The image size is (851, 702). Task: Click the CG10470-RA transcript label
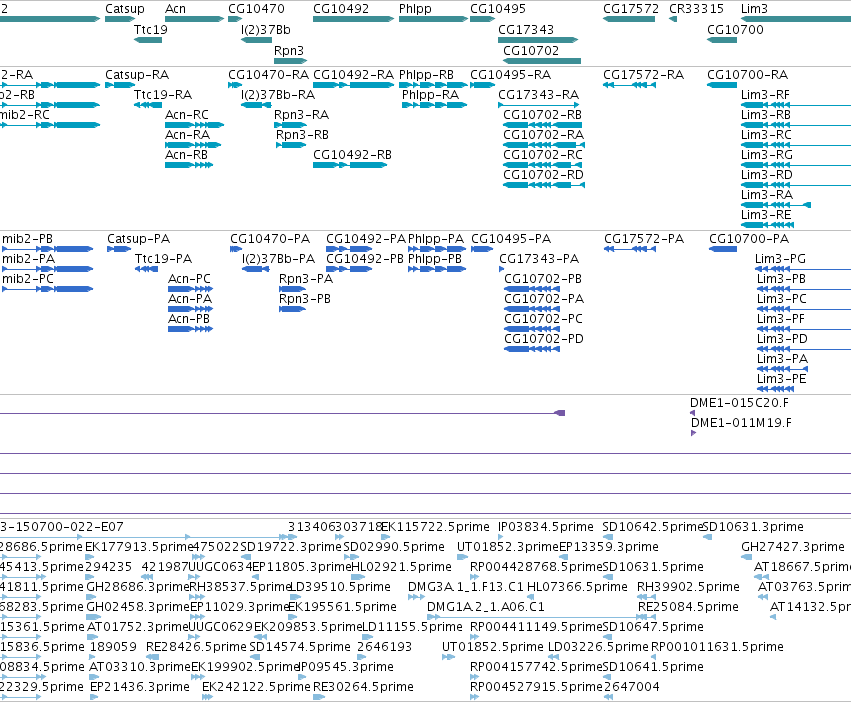(x=268, y=75)
